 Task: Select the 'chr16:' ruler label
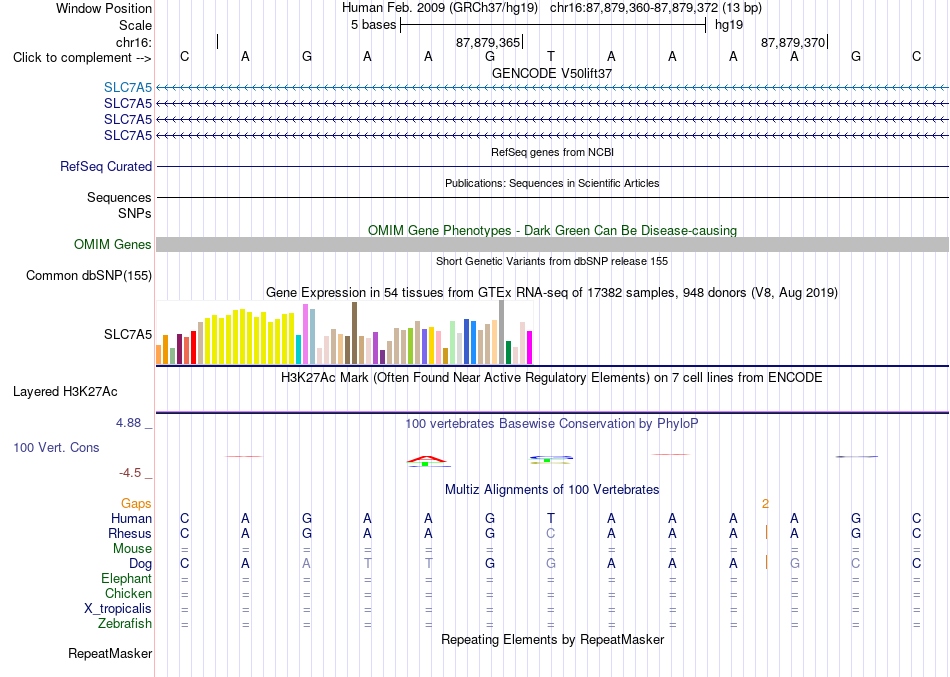pos(134,42)
